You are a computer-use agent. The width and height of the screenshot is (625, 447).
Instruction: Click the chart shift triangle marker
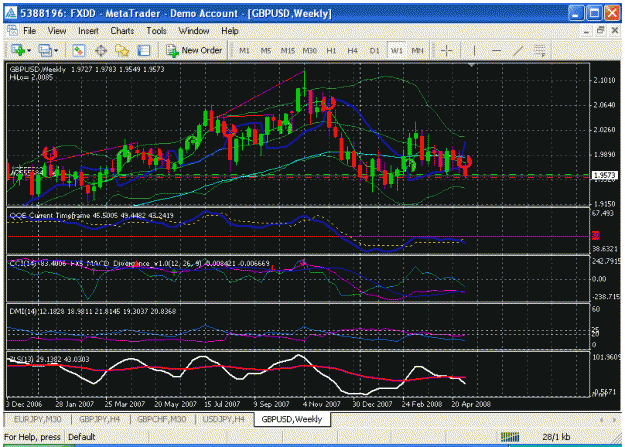[471, 65]
